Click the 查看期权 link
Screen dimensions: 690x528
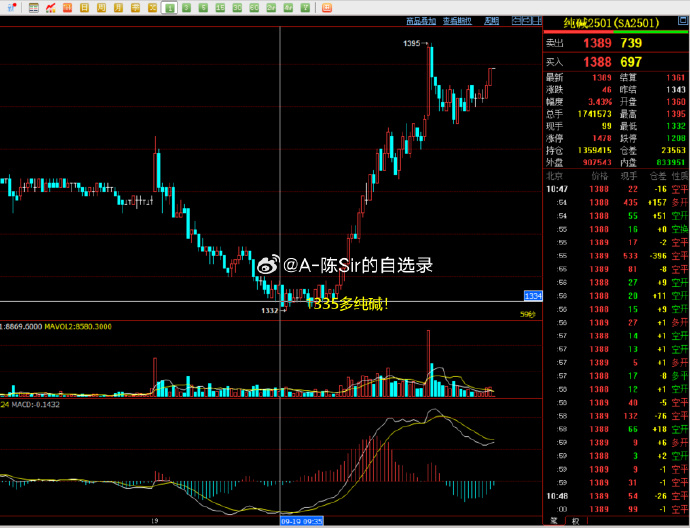tap(458, 20)
